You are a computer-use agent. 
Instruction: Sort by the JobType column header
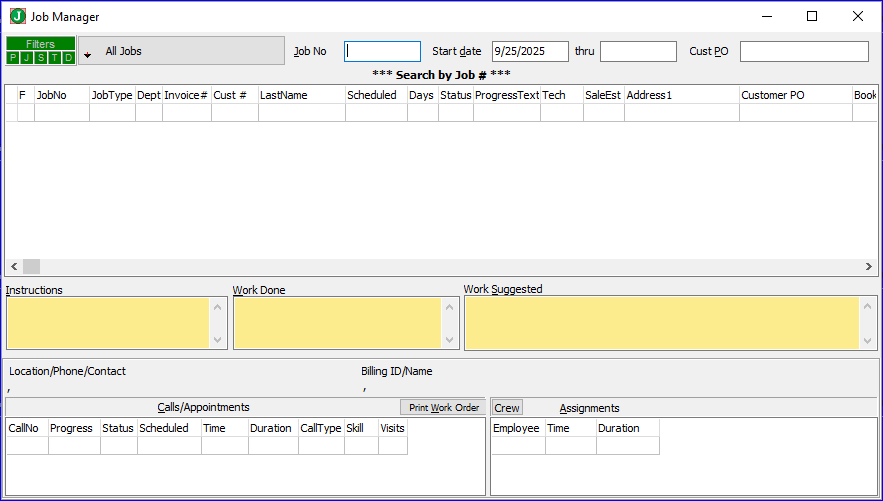pos(113,95)
